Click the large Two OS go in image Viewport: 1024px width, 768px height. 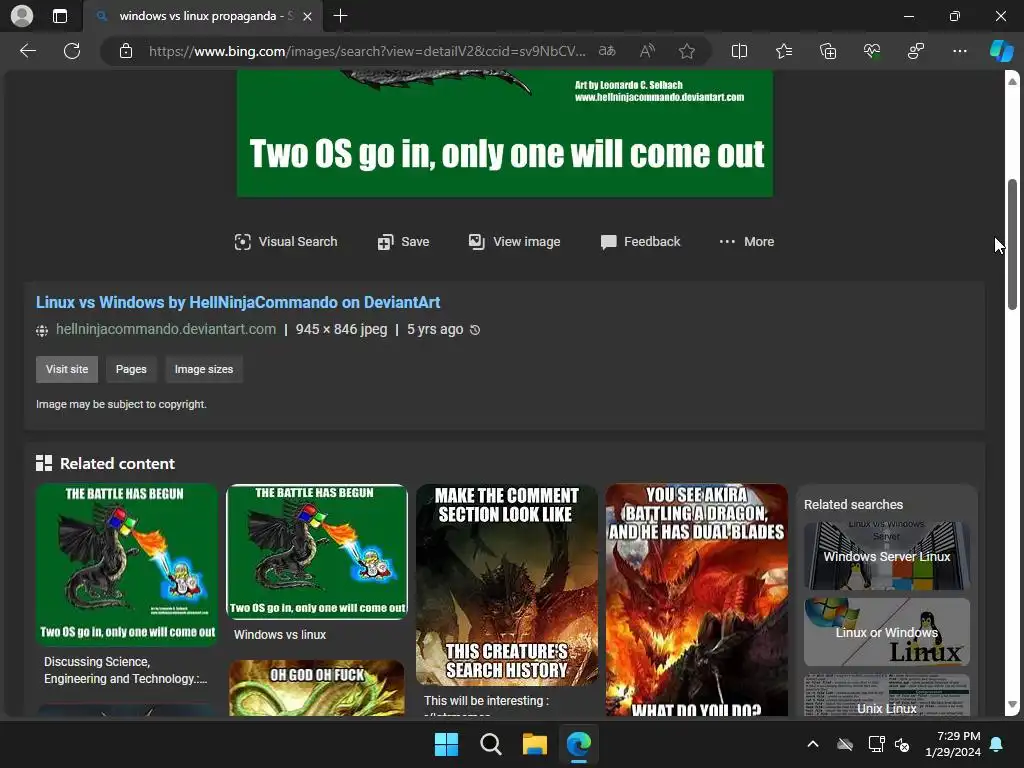505,134
